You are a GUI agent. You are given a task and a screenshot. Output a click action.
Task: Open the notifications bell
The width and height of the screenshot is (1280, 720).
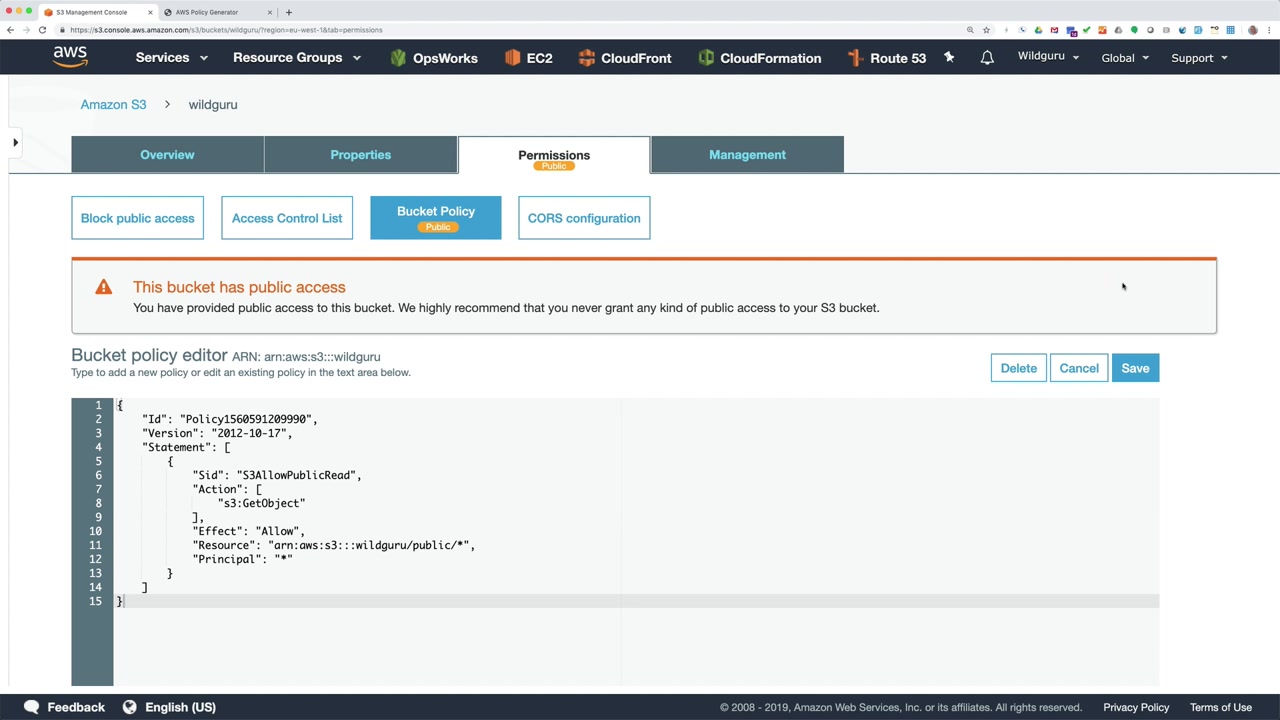[987, 58]
